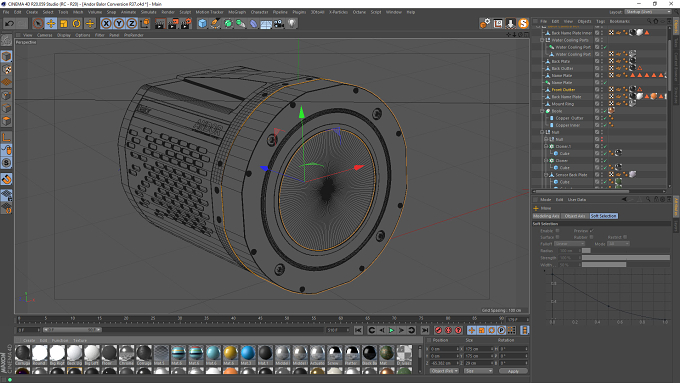Open viewport Display menu
680x383 pixels.
(x=63, y=35)
